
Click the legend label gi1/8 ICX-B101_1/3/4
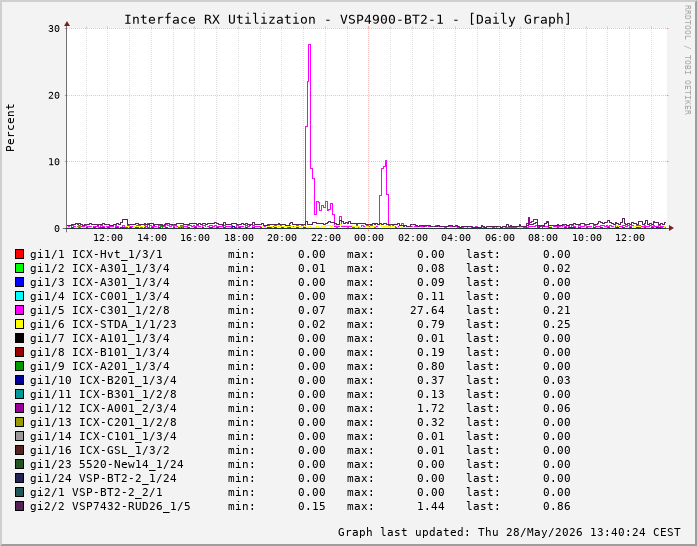(x=100, y=352)
